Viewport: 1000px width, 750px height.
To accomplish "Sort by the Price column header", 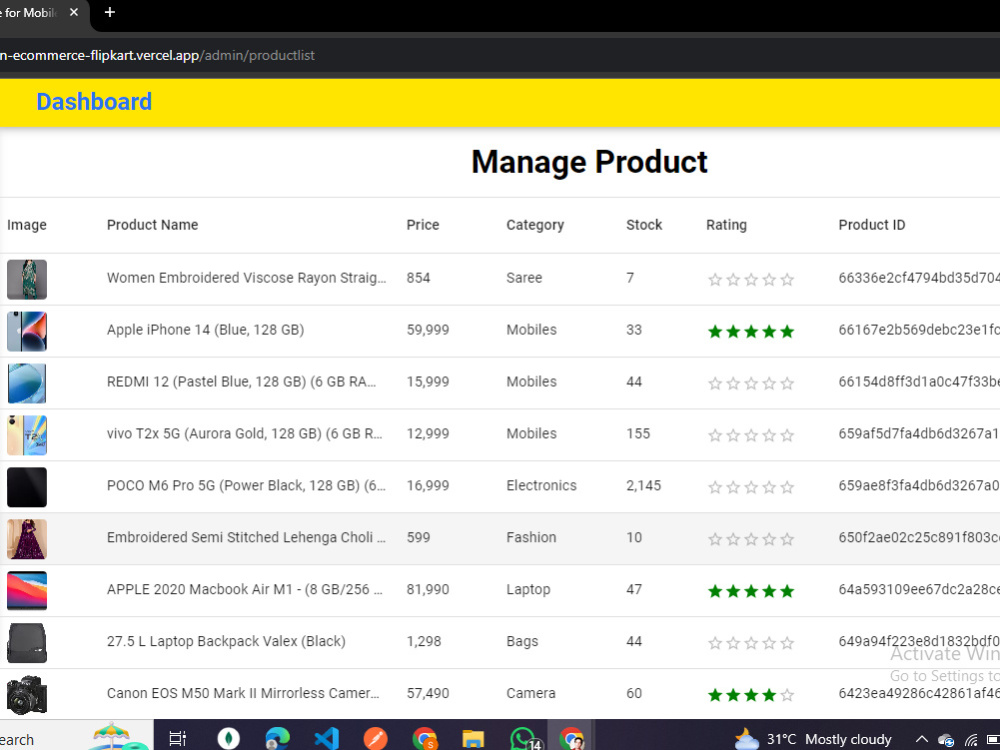I will pyautogui.click(x=423, y=224).
